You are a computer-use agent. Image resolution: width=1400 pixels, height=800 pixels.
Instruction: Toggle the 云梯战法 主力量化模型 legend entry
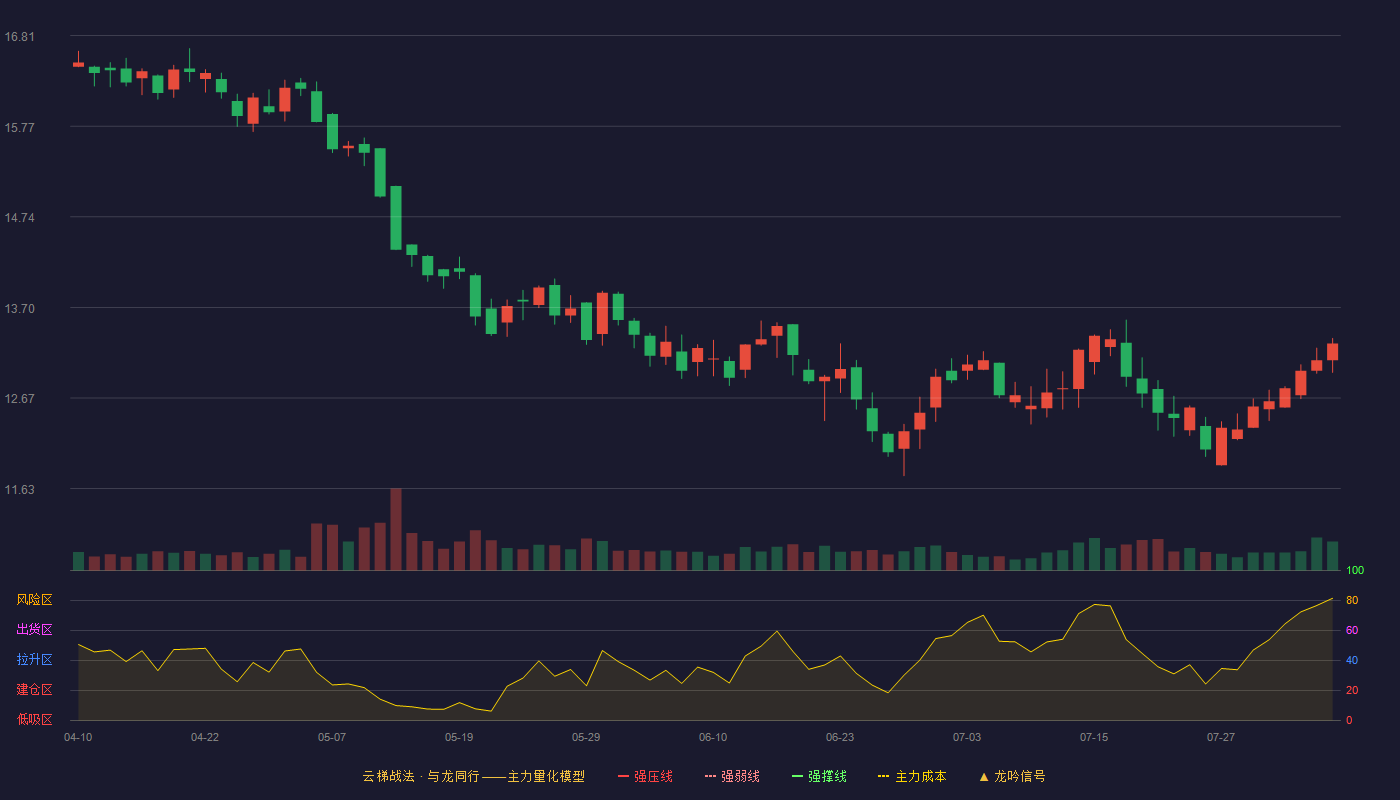click(x=473, y=776)
